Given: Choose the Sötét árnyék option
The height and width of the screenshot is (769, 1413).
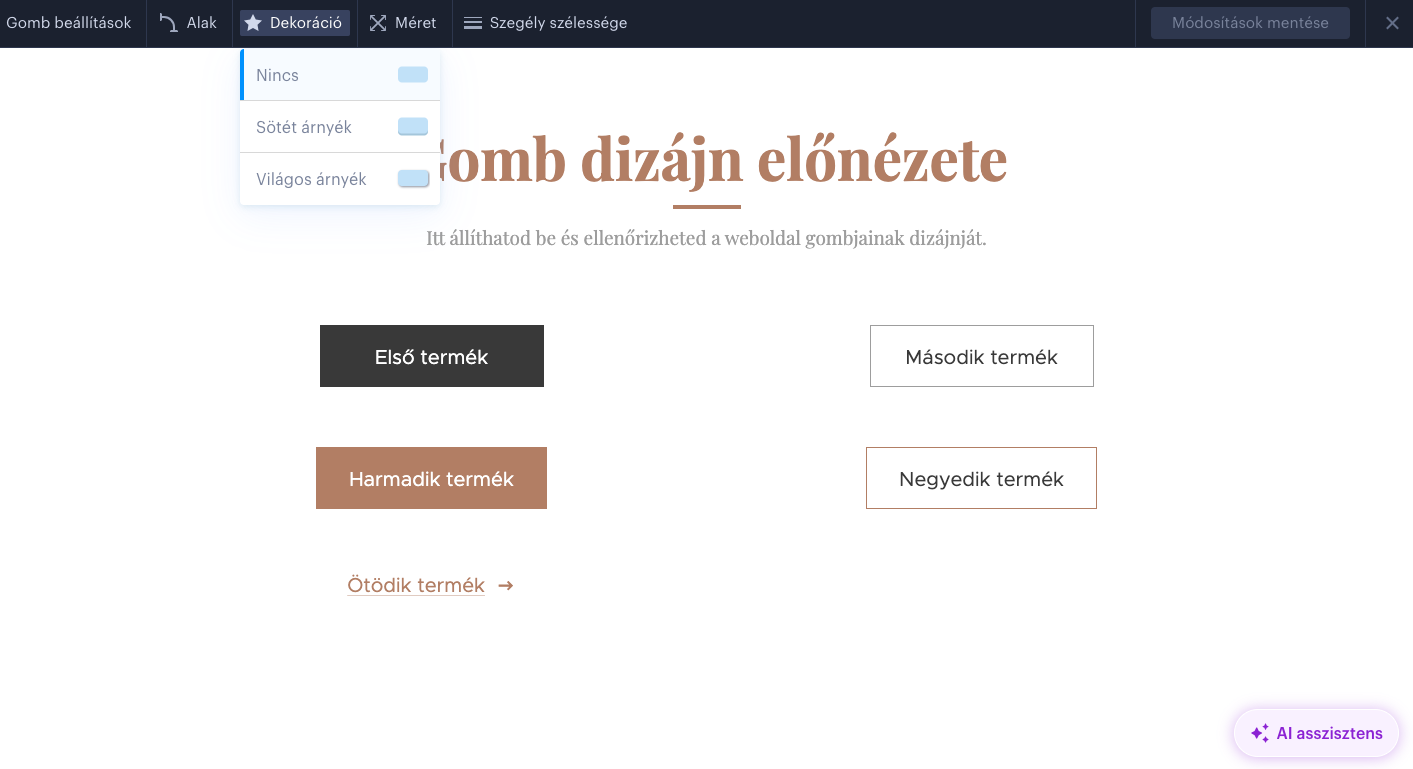Looking at the screenshot, I should (340, 127).
